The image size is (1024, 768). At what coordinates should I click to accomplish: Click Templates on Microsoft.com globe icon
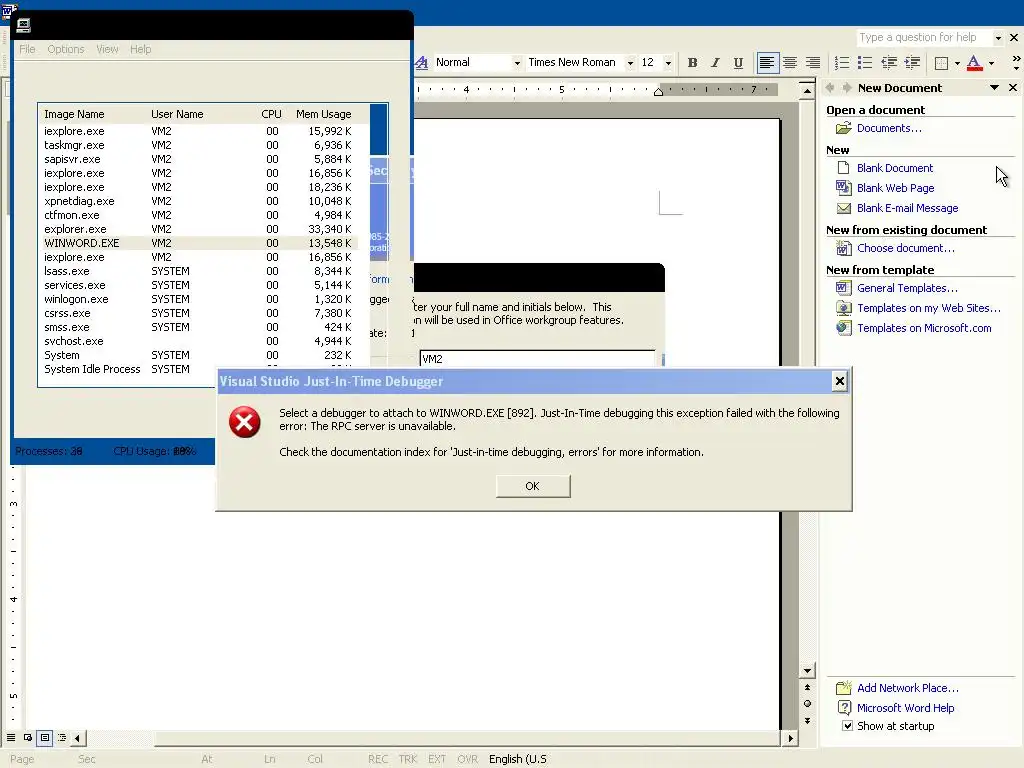(x=844, y=328)
